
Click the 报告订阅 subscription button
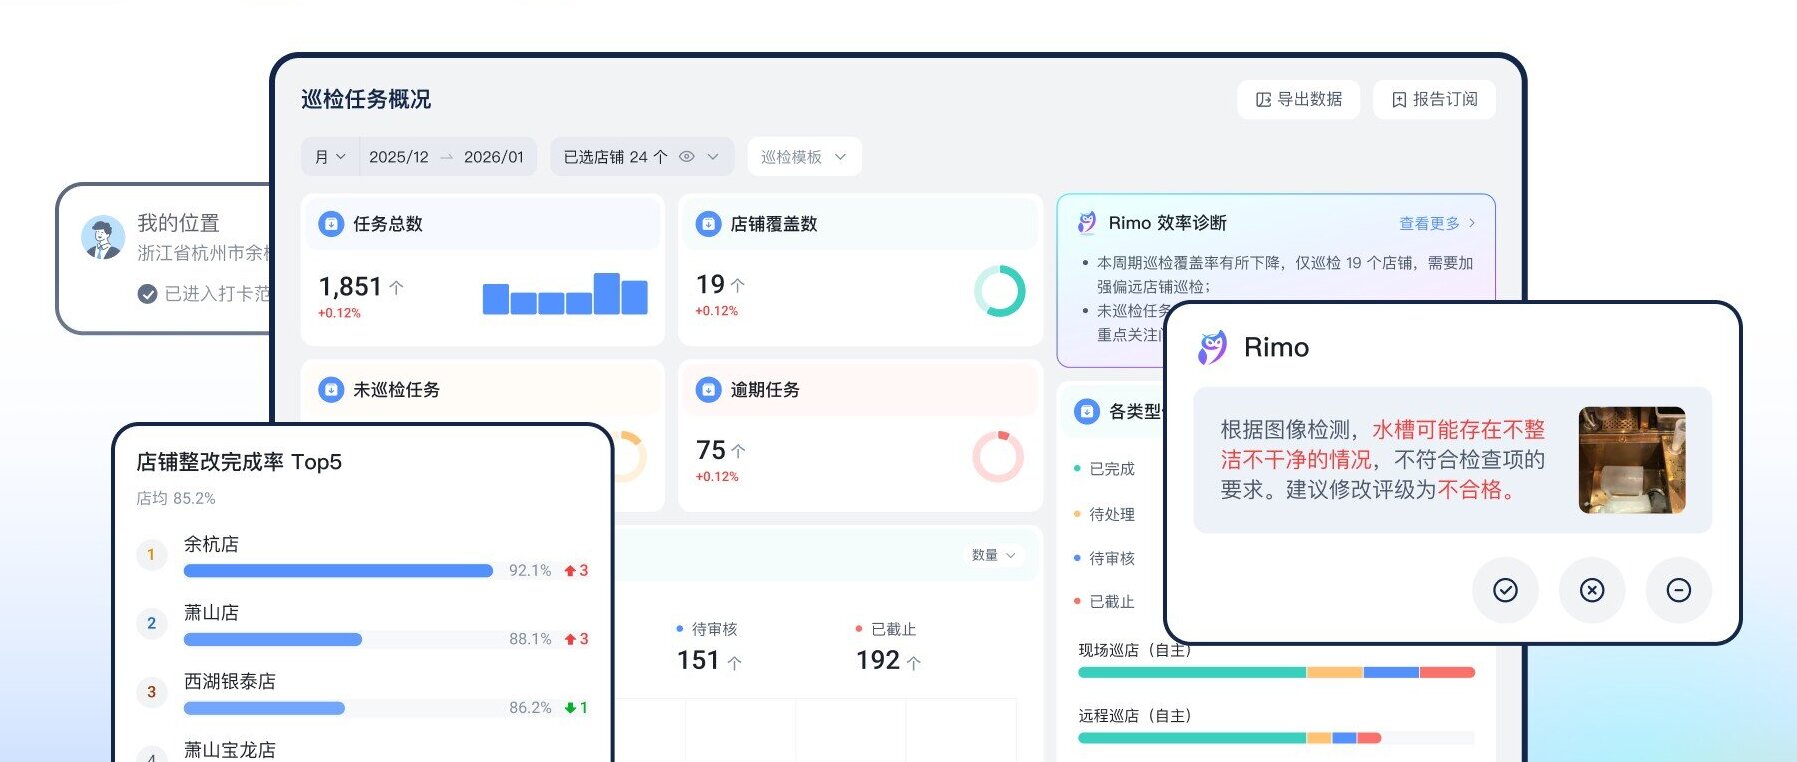tap(1434, 99)
